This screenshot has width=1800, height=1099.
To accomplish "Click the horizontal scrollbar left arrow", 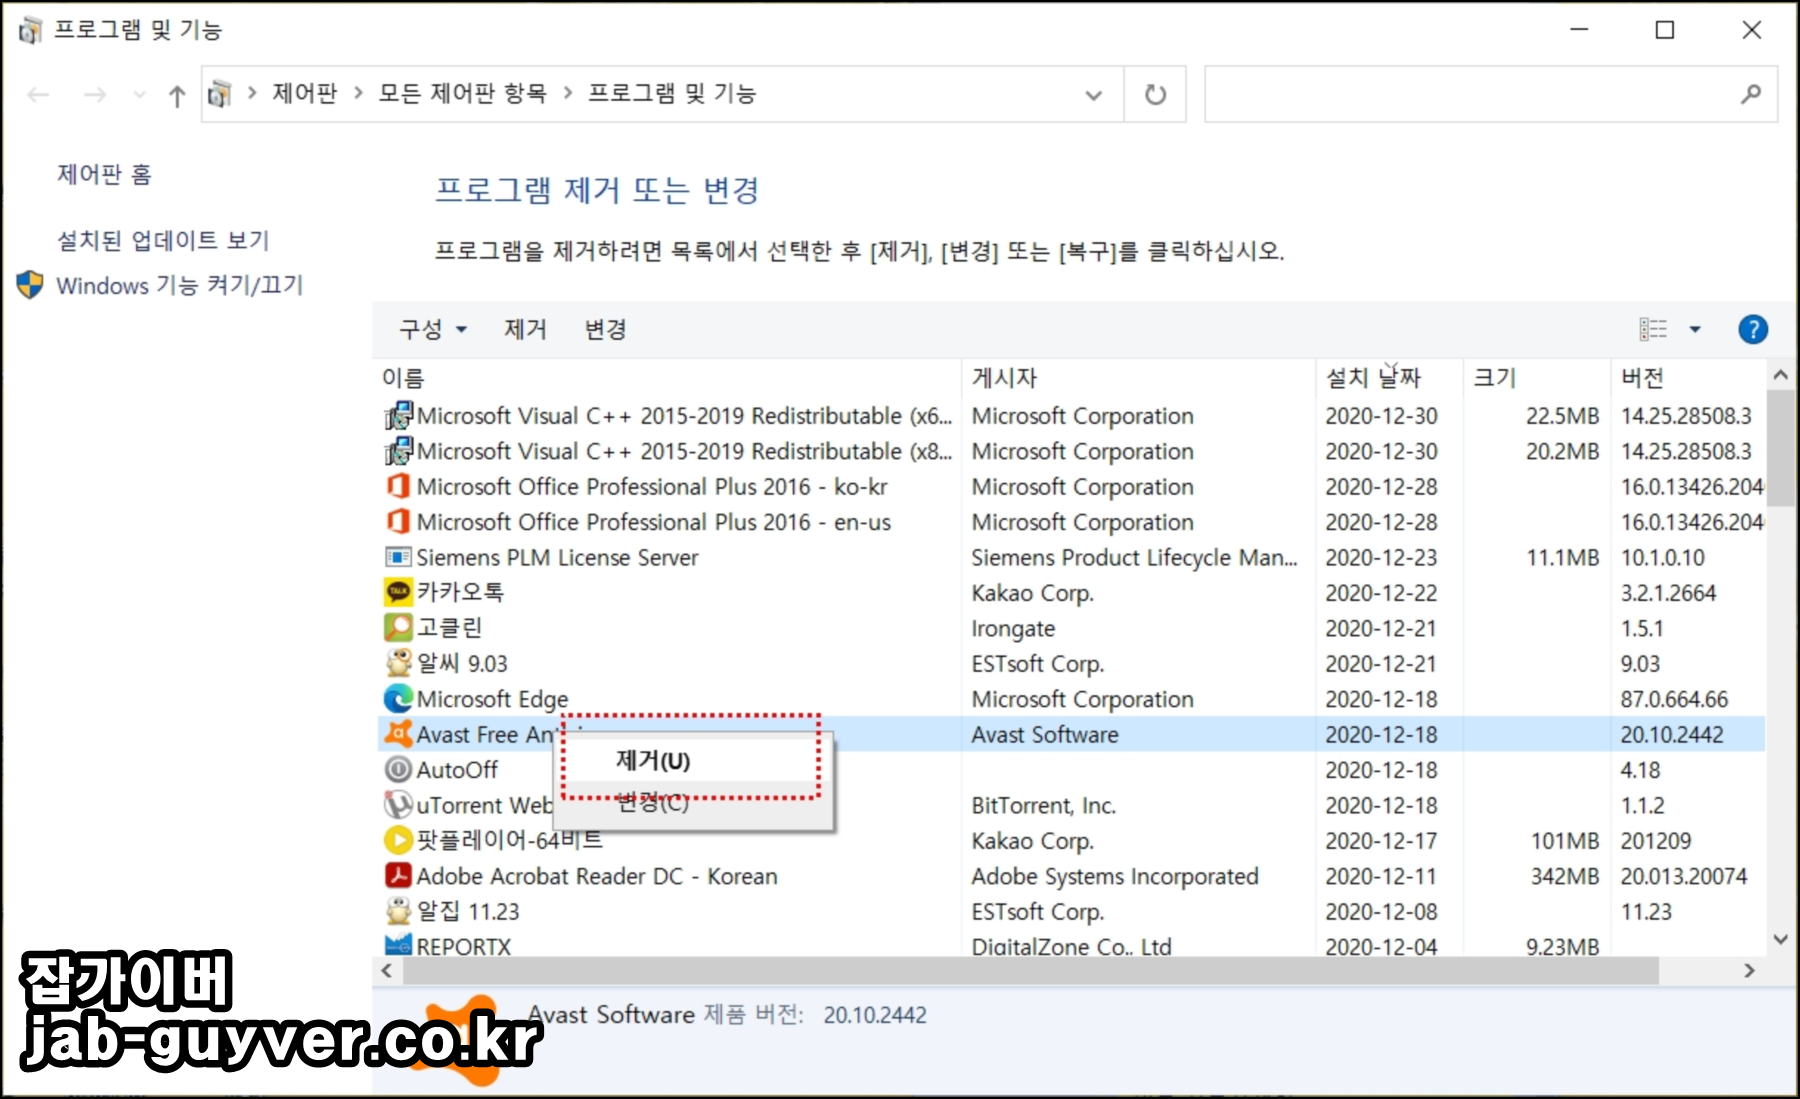I will click(387, 970).
